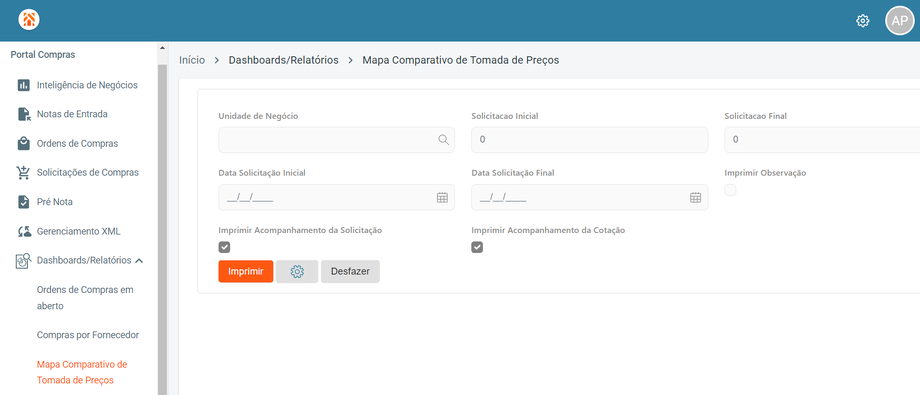Click search magnifier in Unidade de Negócio
This screenshot has width=920, height=395.
[x=443, y=140]
